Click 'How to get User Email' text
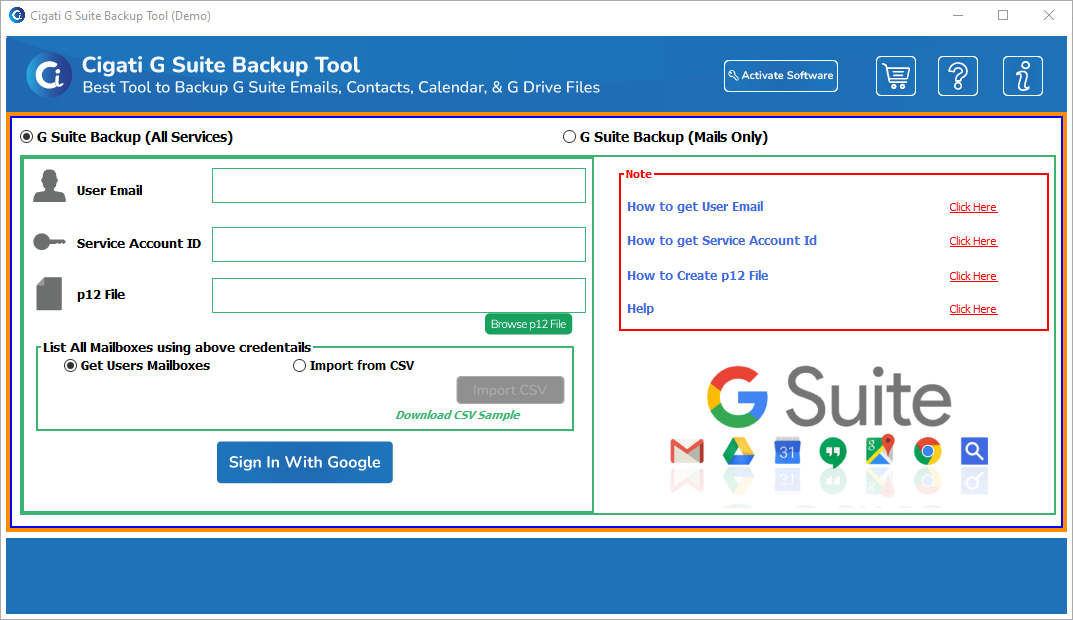 tap(695, 207)
